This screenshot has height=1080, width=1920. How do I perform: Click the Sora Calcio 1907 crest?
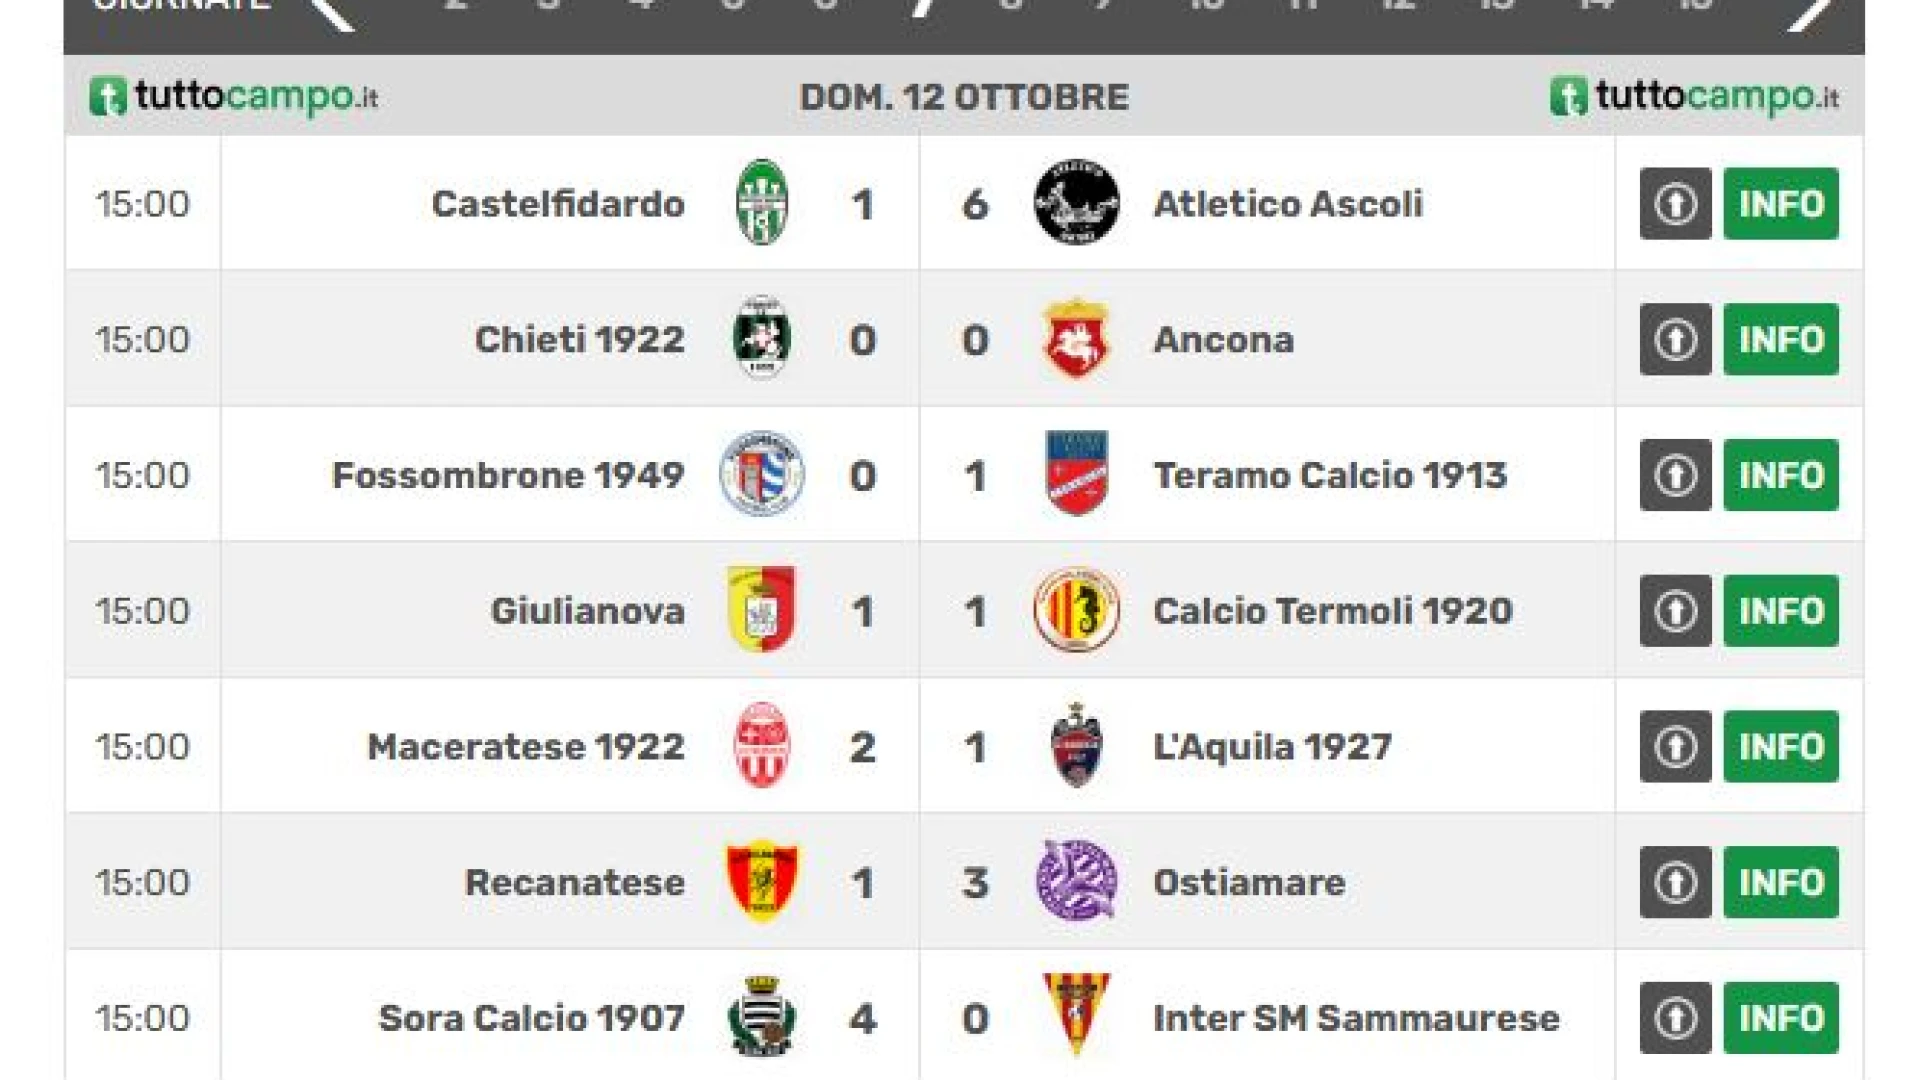tap(761, 1017)
